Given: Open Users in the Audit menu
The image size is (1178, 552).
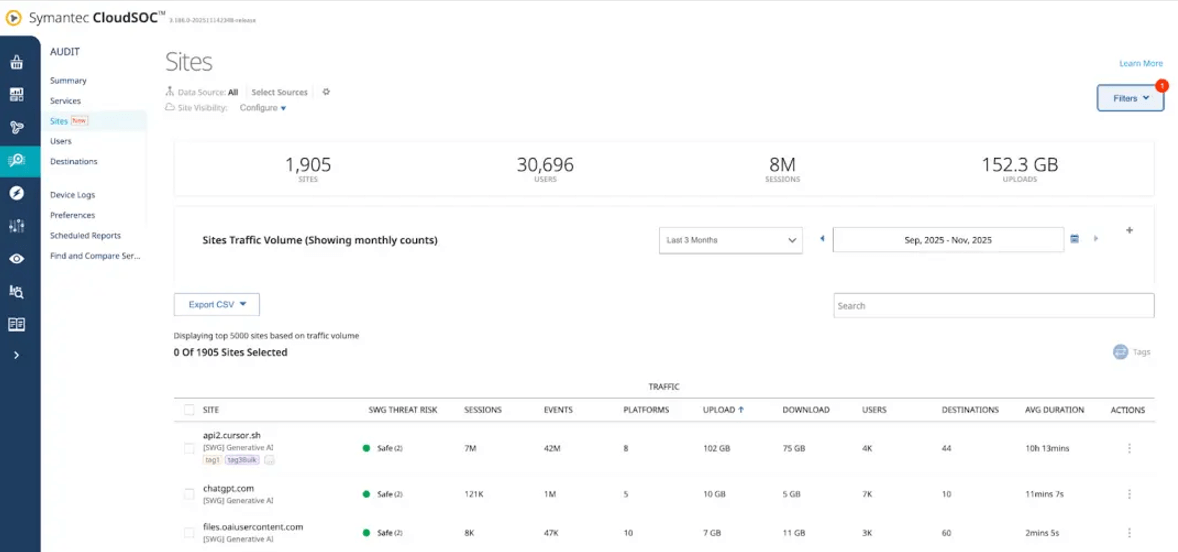Looking at the screenshot, I should pos(61,141).
